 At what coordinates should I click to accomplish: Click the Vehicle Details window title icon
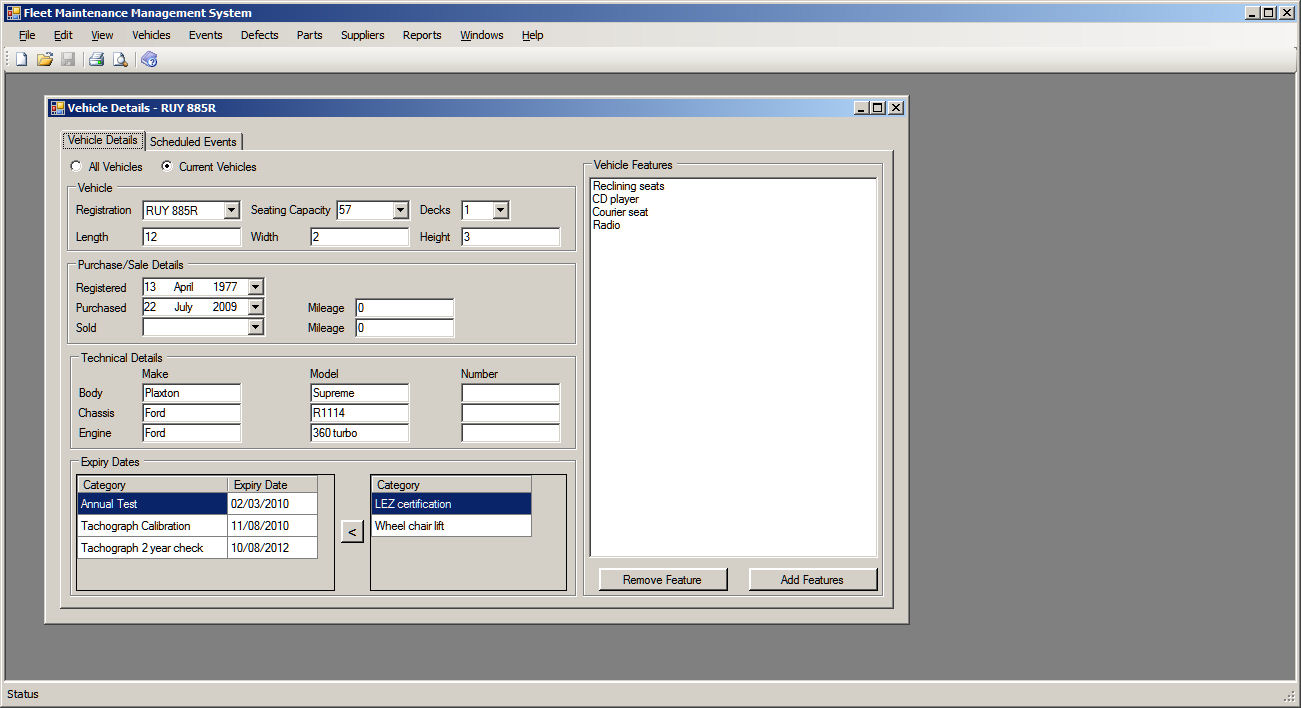[57, 108]
